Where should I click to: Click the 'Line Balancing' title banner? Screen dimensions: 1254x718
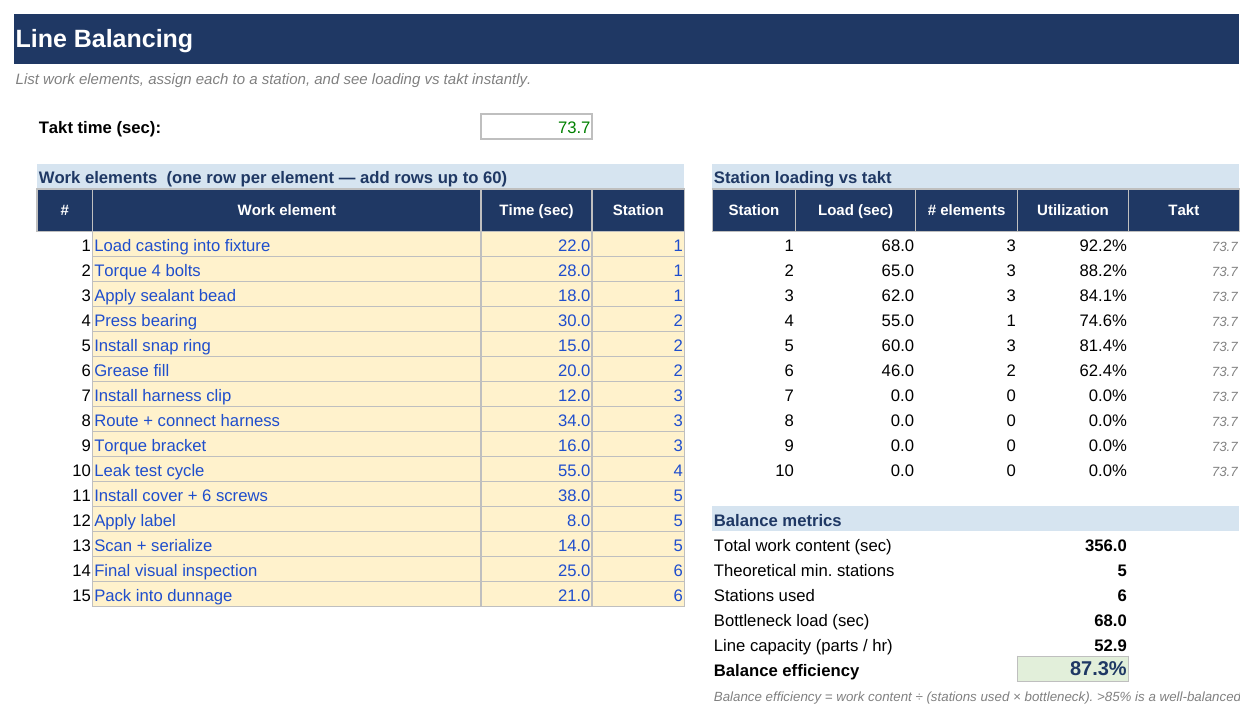click(x=626, y=39)
